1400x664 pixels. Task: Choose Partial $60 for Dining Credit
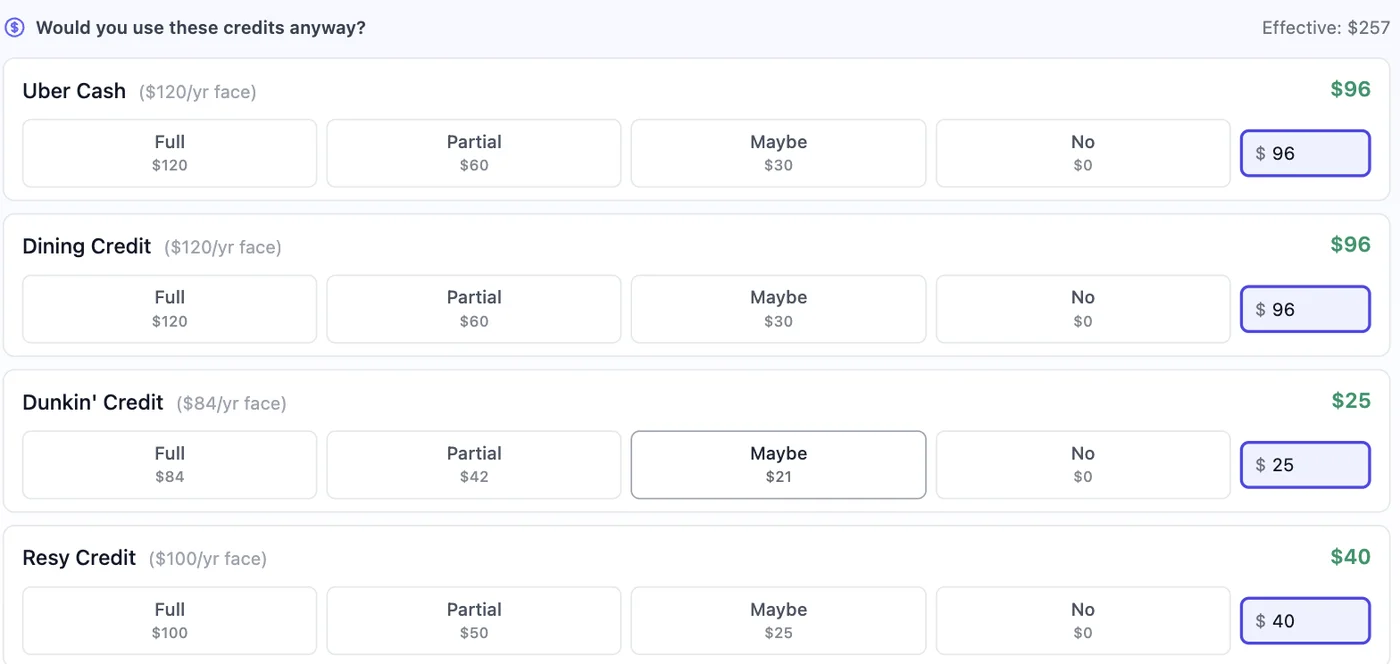474,309
